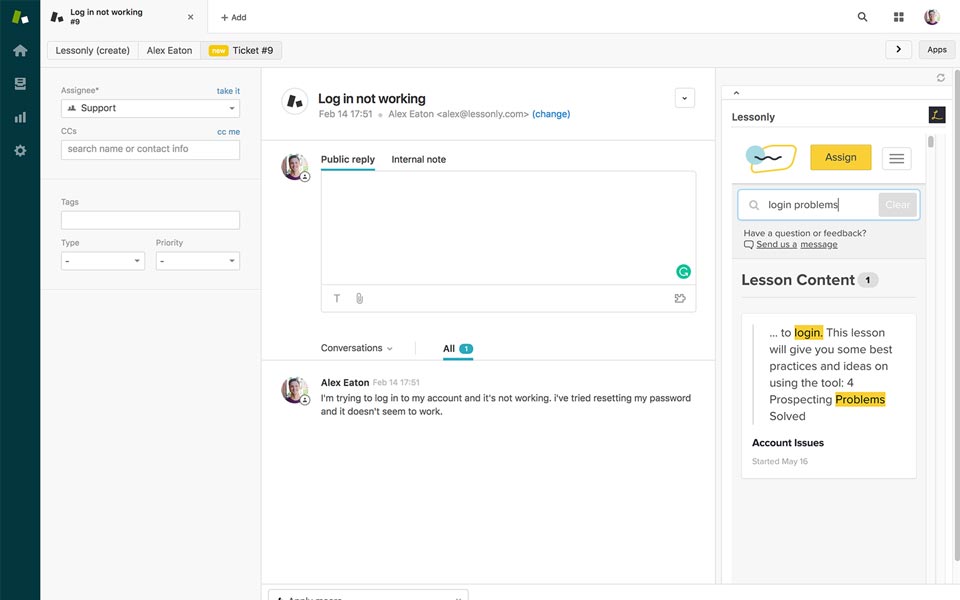Click the Lessonly app logo icon

[x=937, y=114]
